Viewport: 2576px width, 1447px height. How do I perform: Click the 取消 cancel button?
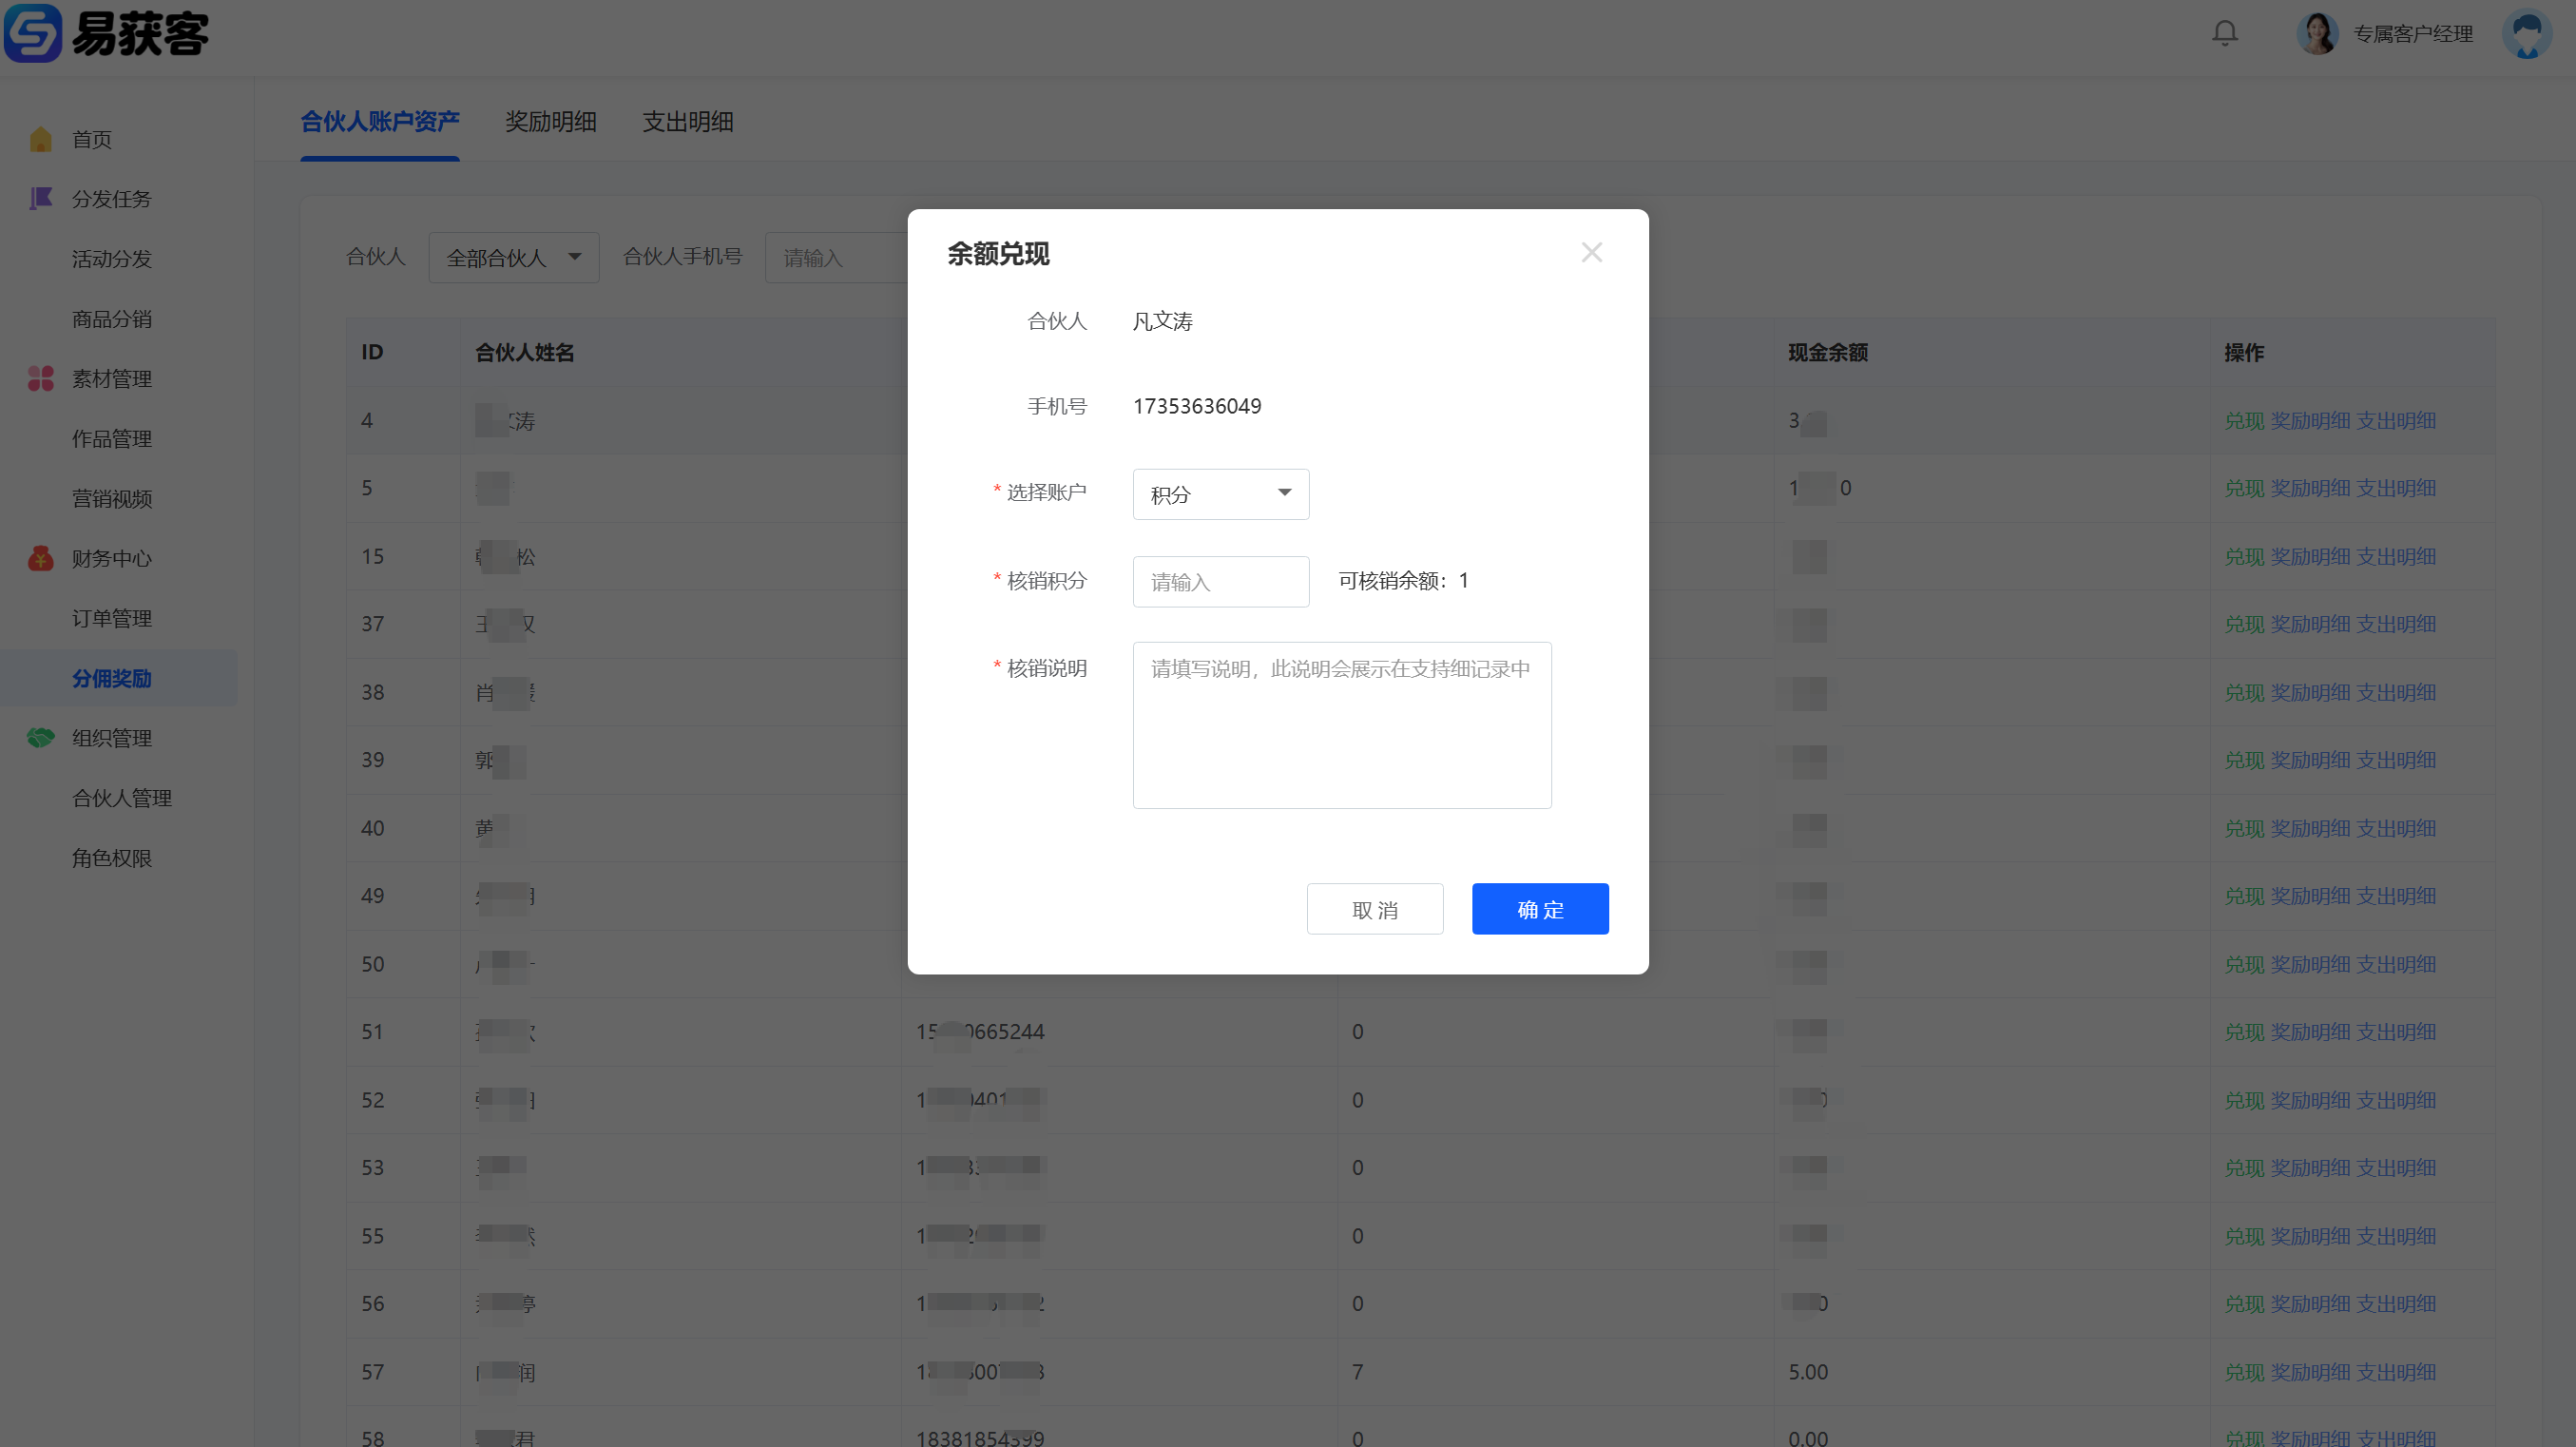click(1374, 909)
